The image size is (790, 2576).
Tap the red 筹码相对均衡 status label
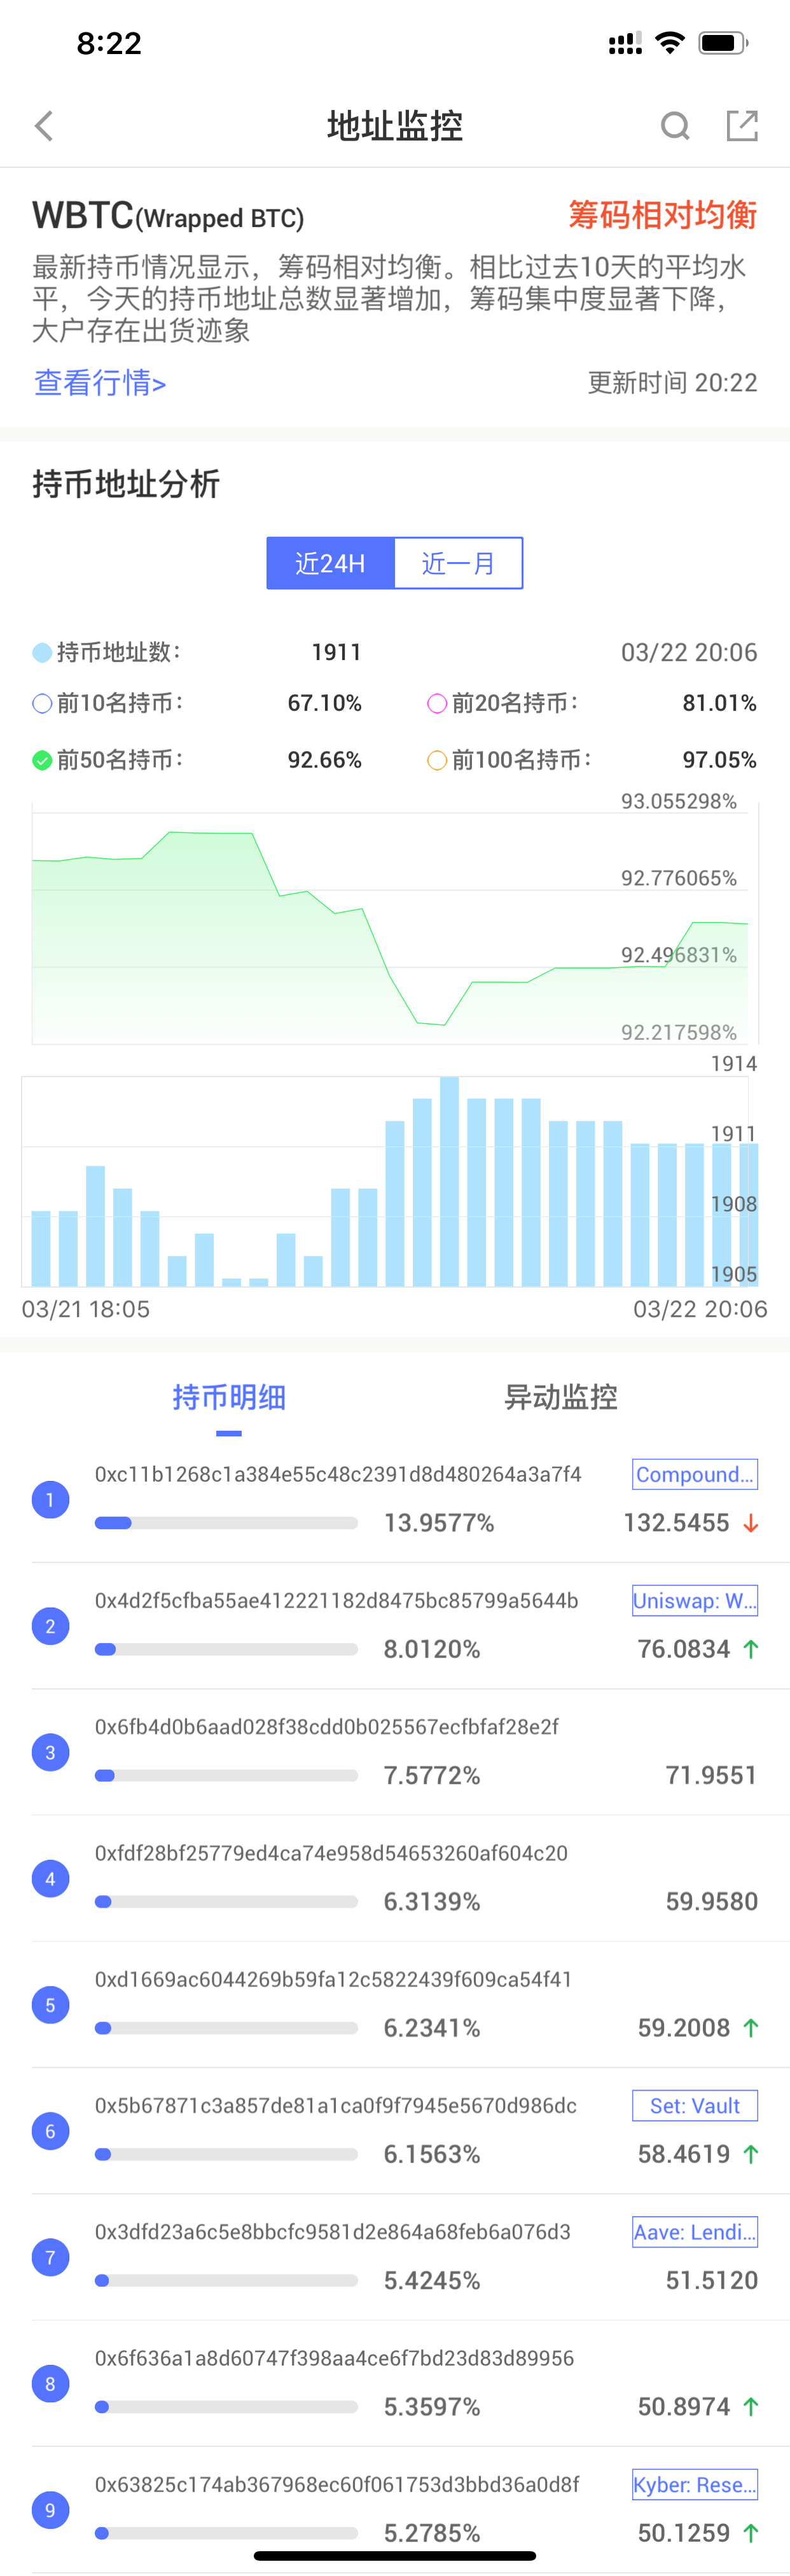coord(663,215)
